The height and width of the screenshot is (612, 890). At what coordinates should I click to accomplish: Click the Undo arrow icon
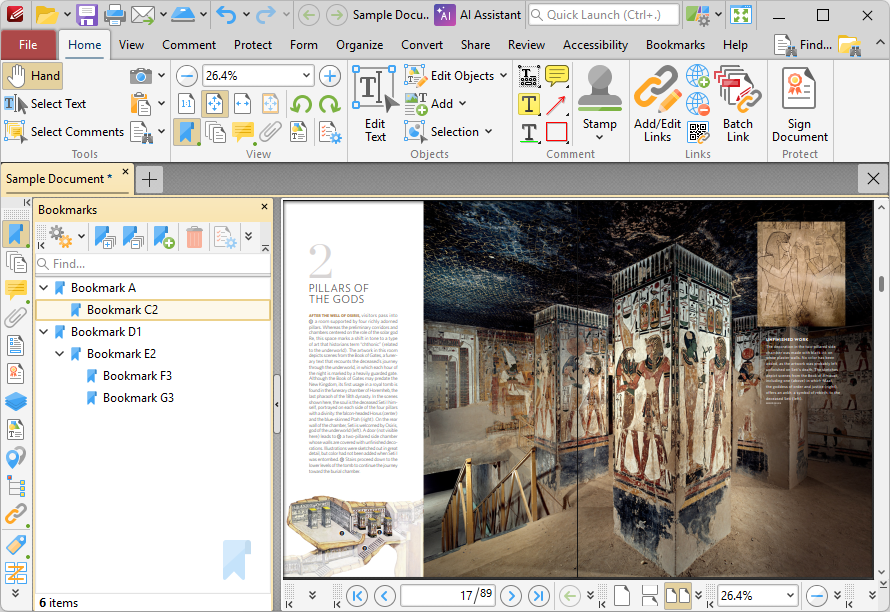click(x=226, y=15)
